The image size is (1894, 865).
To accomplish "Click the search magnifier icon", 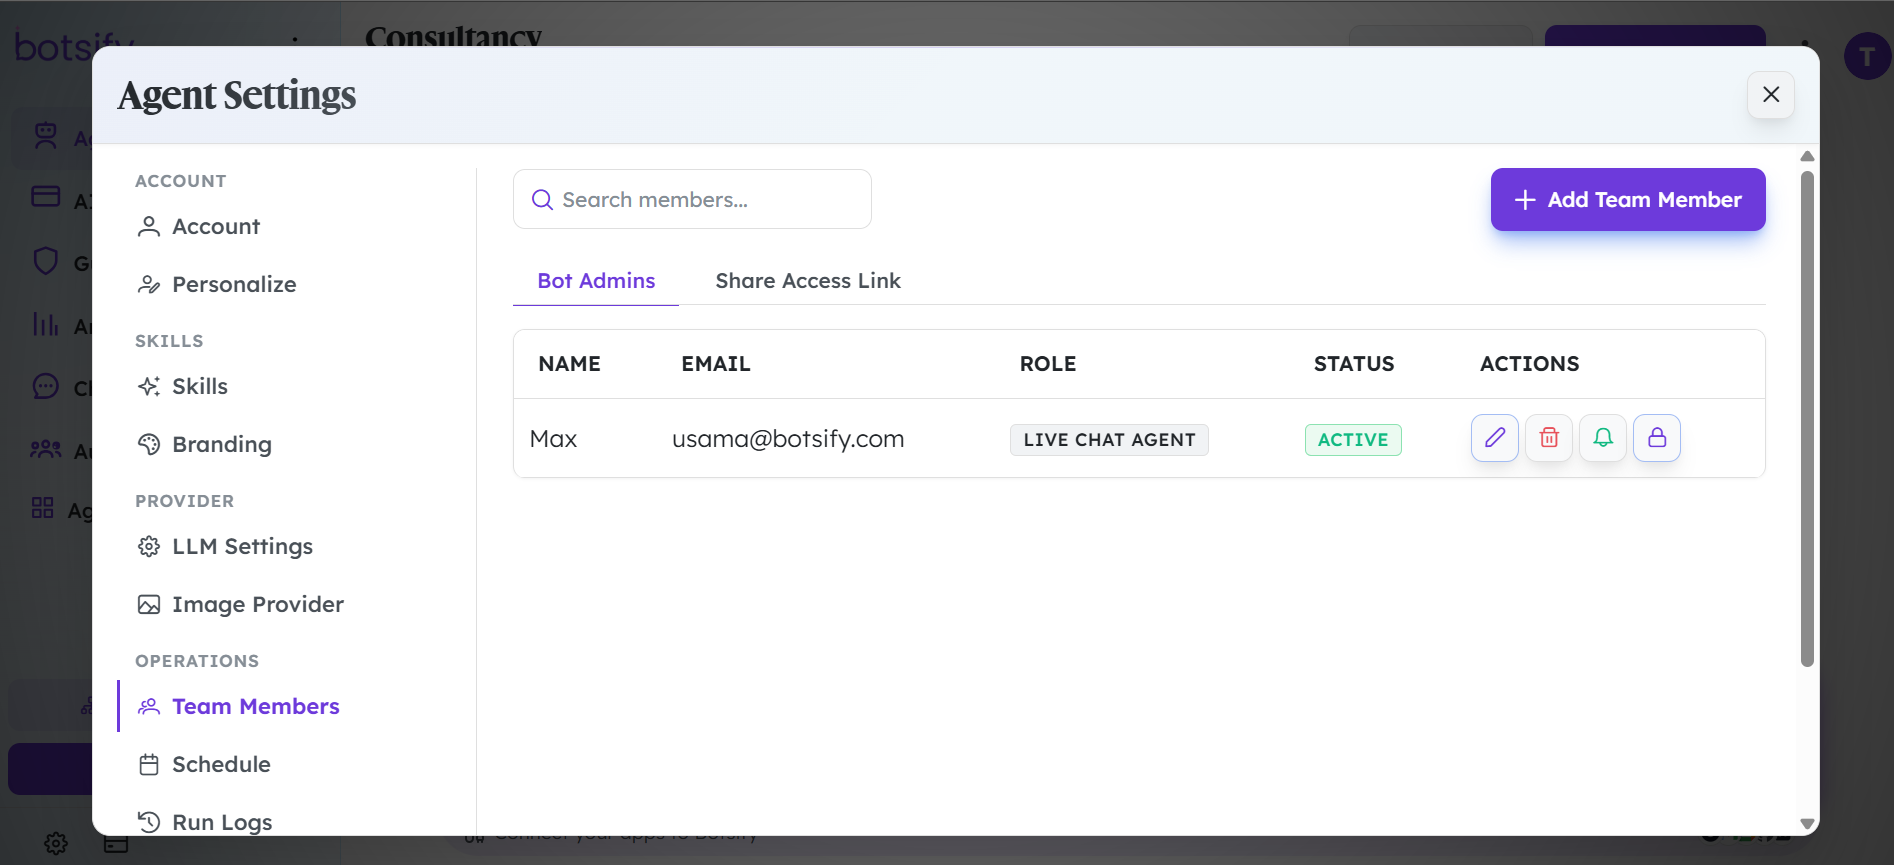I will pos(542,200).
